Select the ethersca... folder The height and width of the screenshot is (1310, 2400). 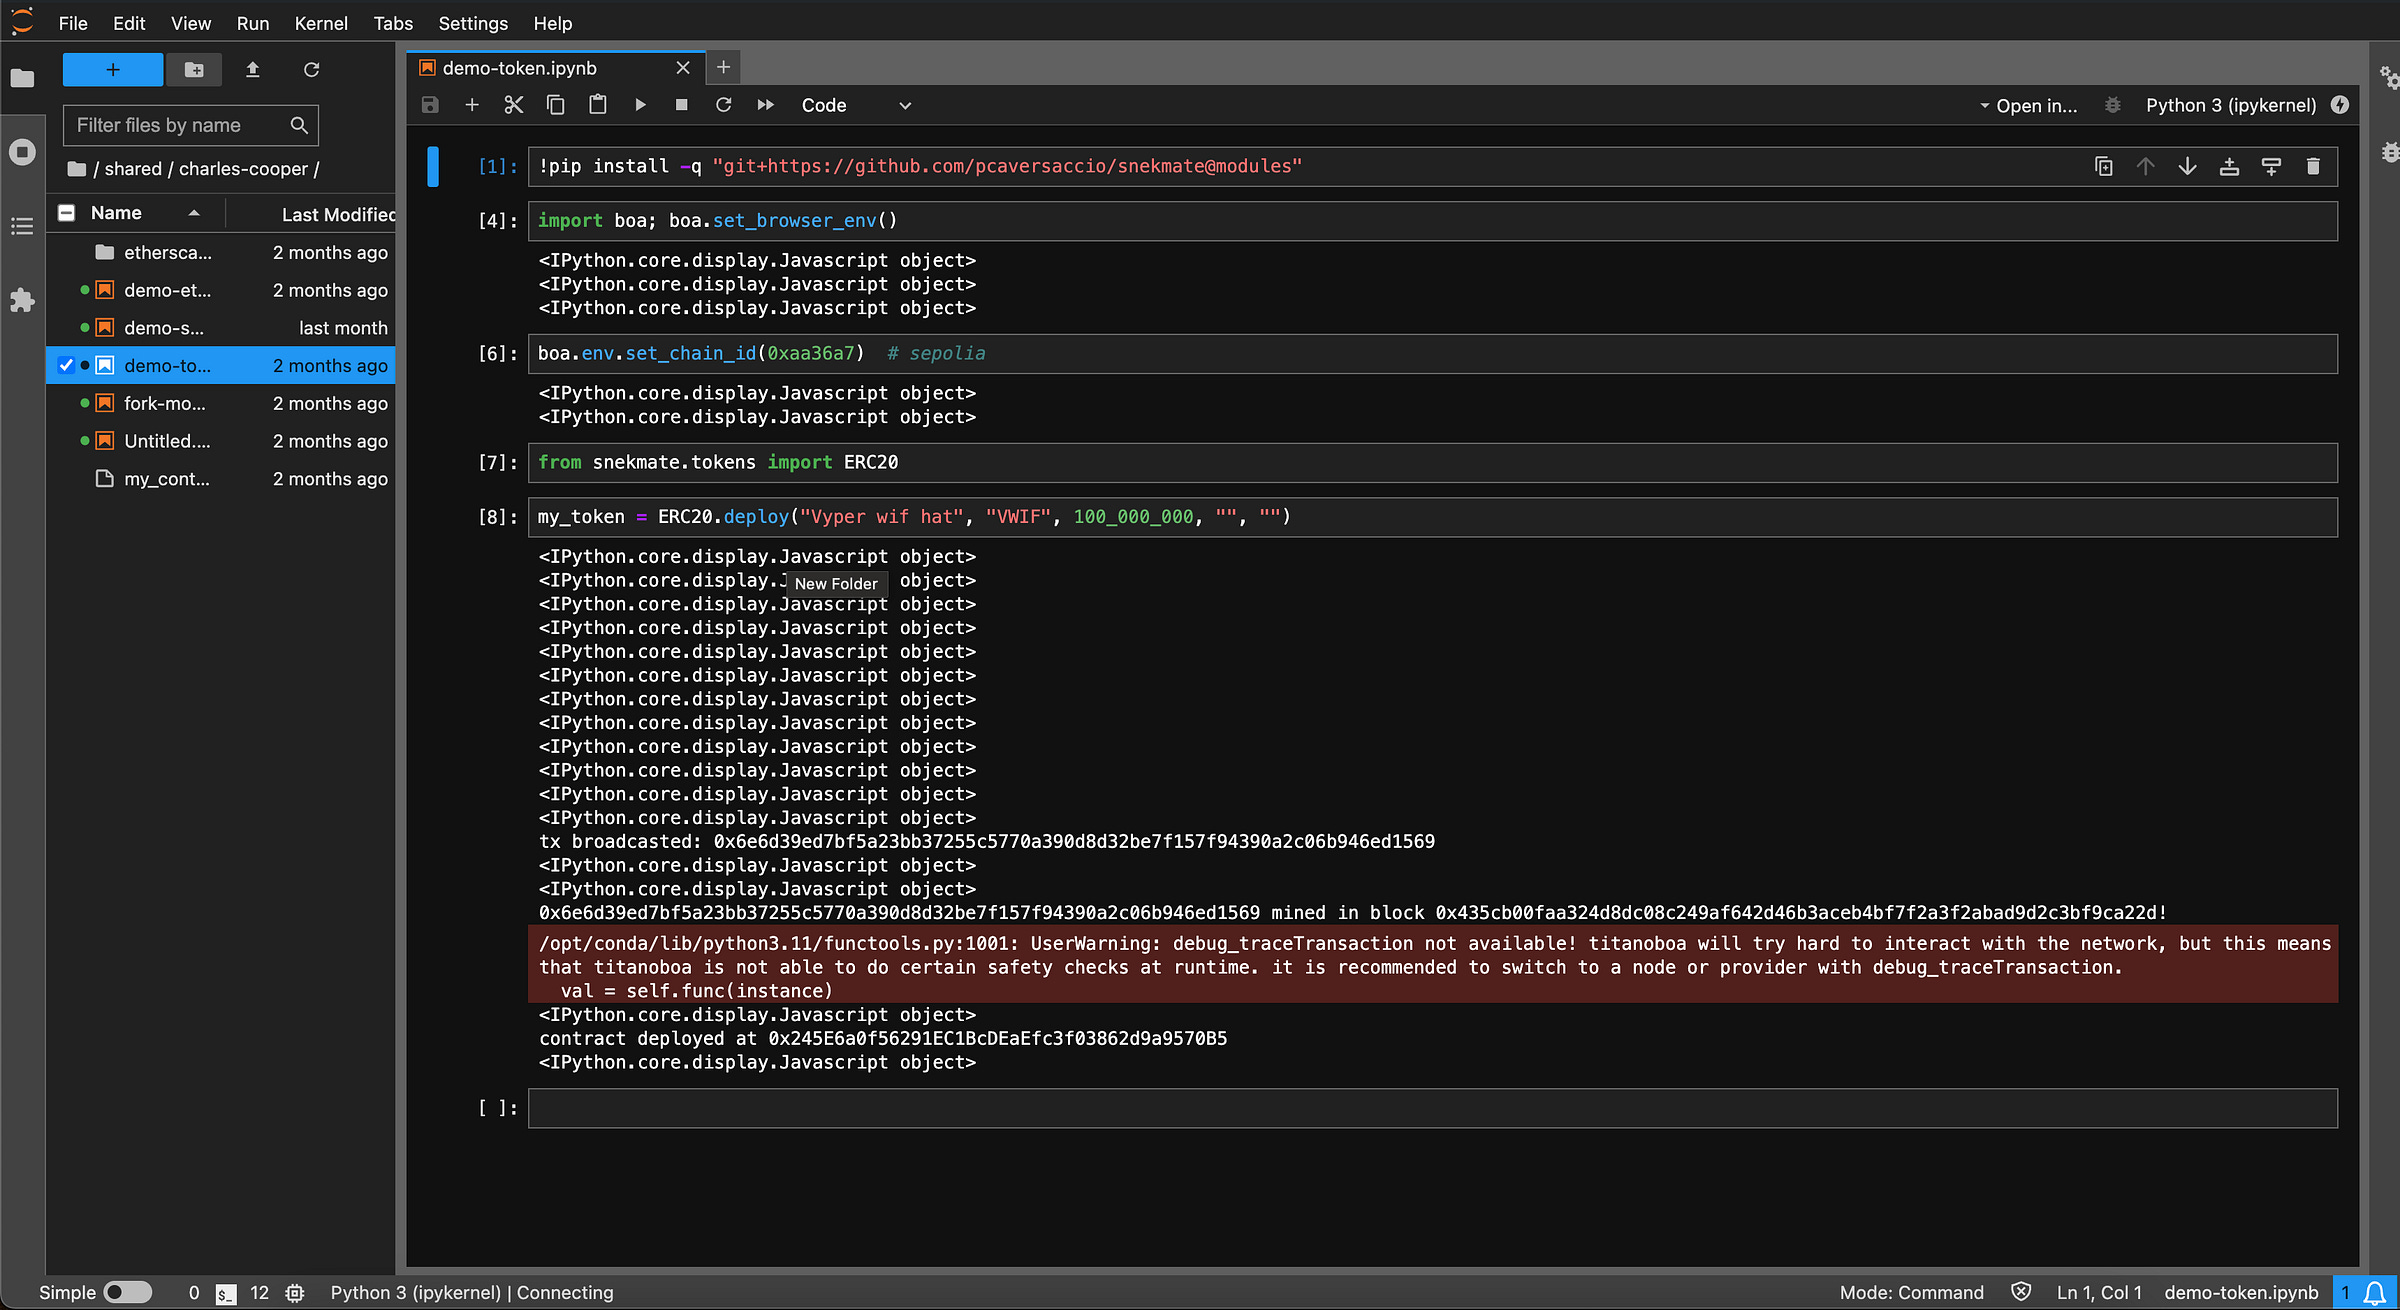222,253
